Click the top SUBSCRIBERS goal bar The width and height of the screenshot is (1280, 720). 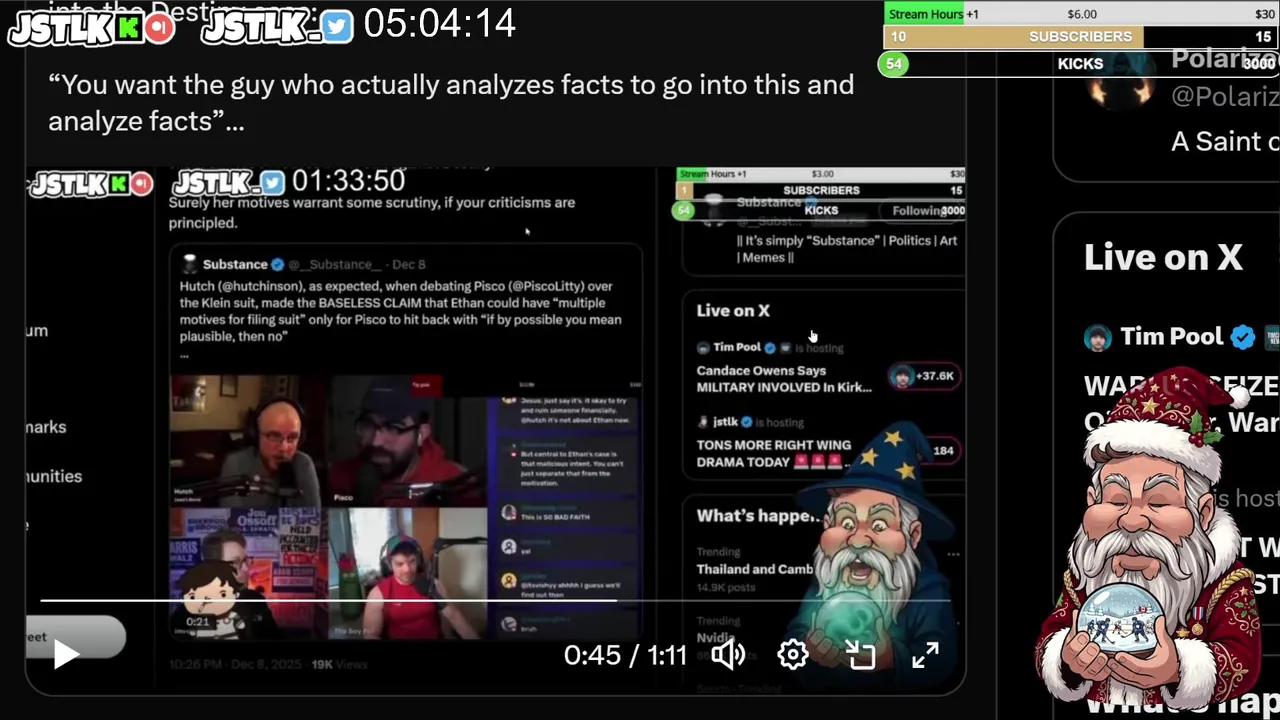click(x=1081, y=37)
